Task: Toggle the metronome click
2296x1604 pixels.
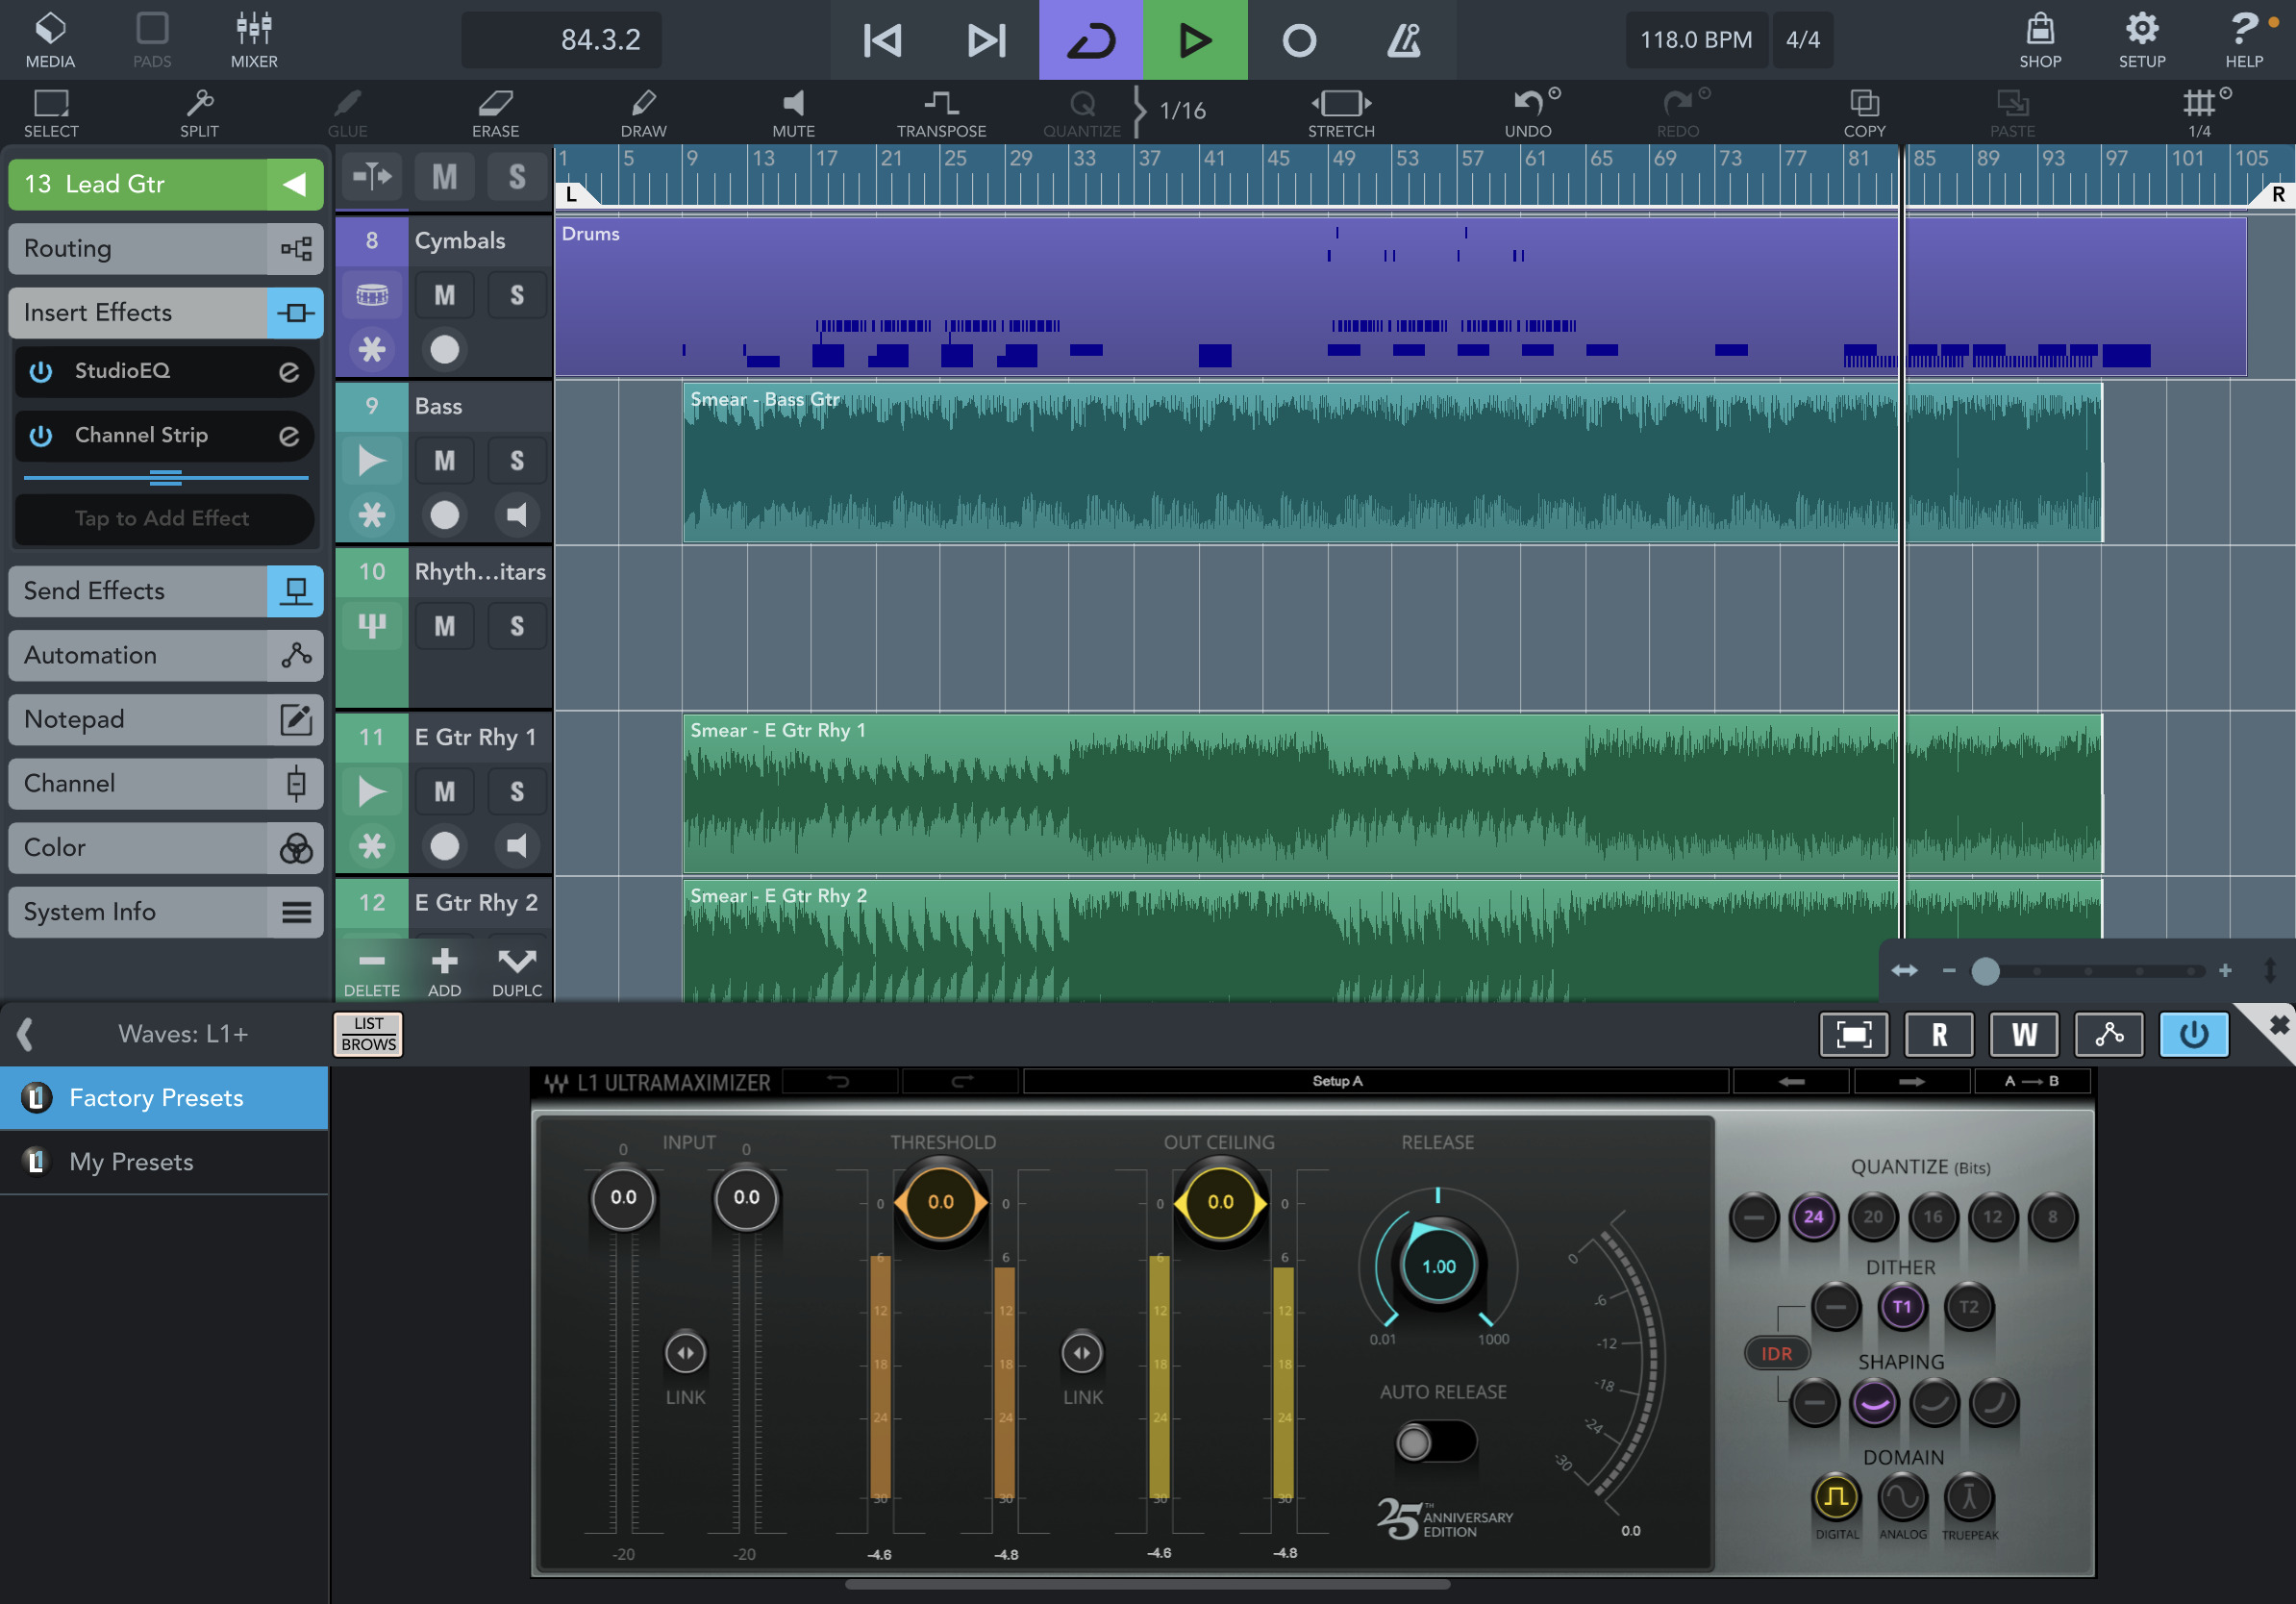Action: pos(1403,40)
